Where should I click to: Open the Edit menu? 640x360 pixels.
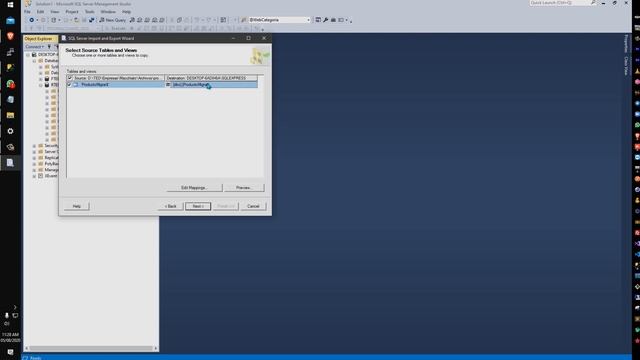tap(40, 12)
